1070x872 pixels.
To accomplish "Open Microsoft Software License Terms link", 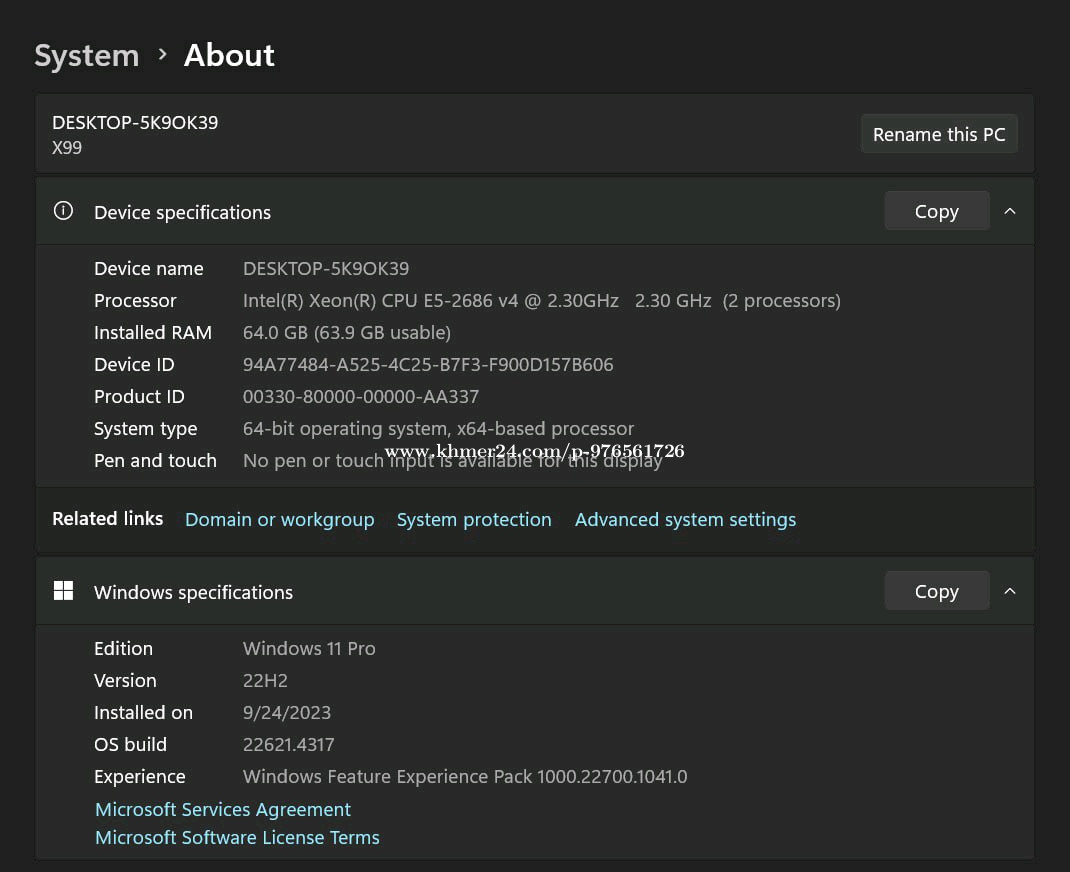I will pos(237,838).
